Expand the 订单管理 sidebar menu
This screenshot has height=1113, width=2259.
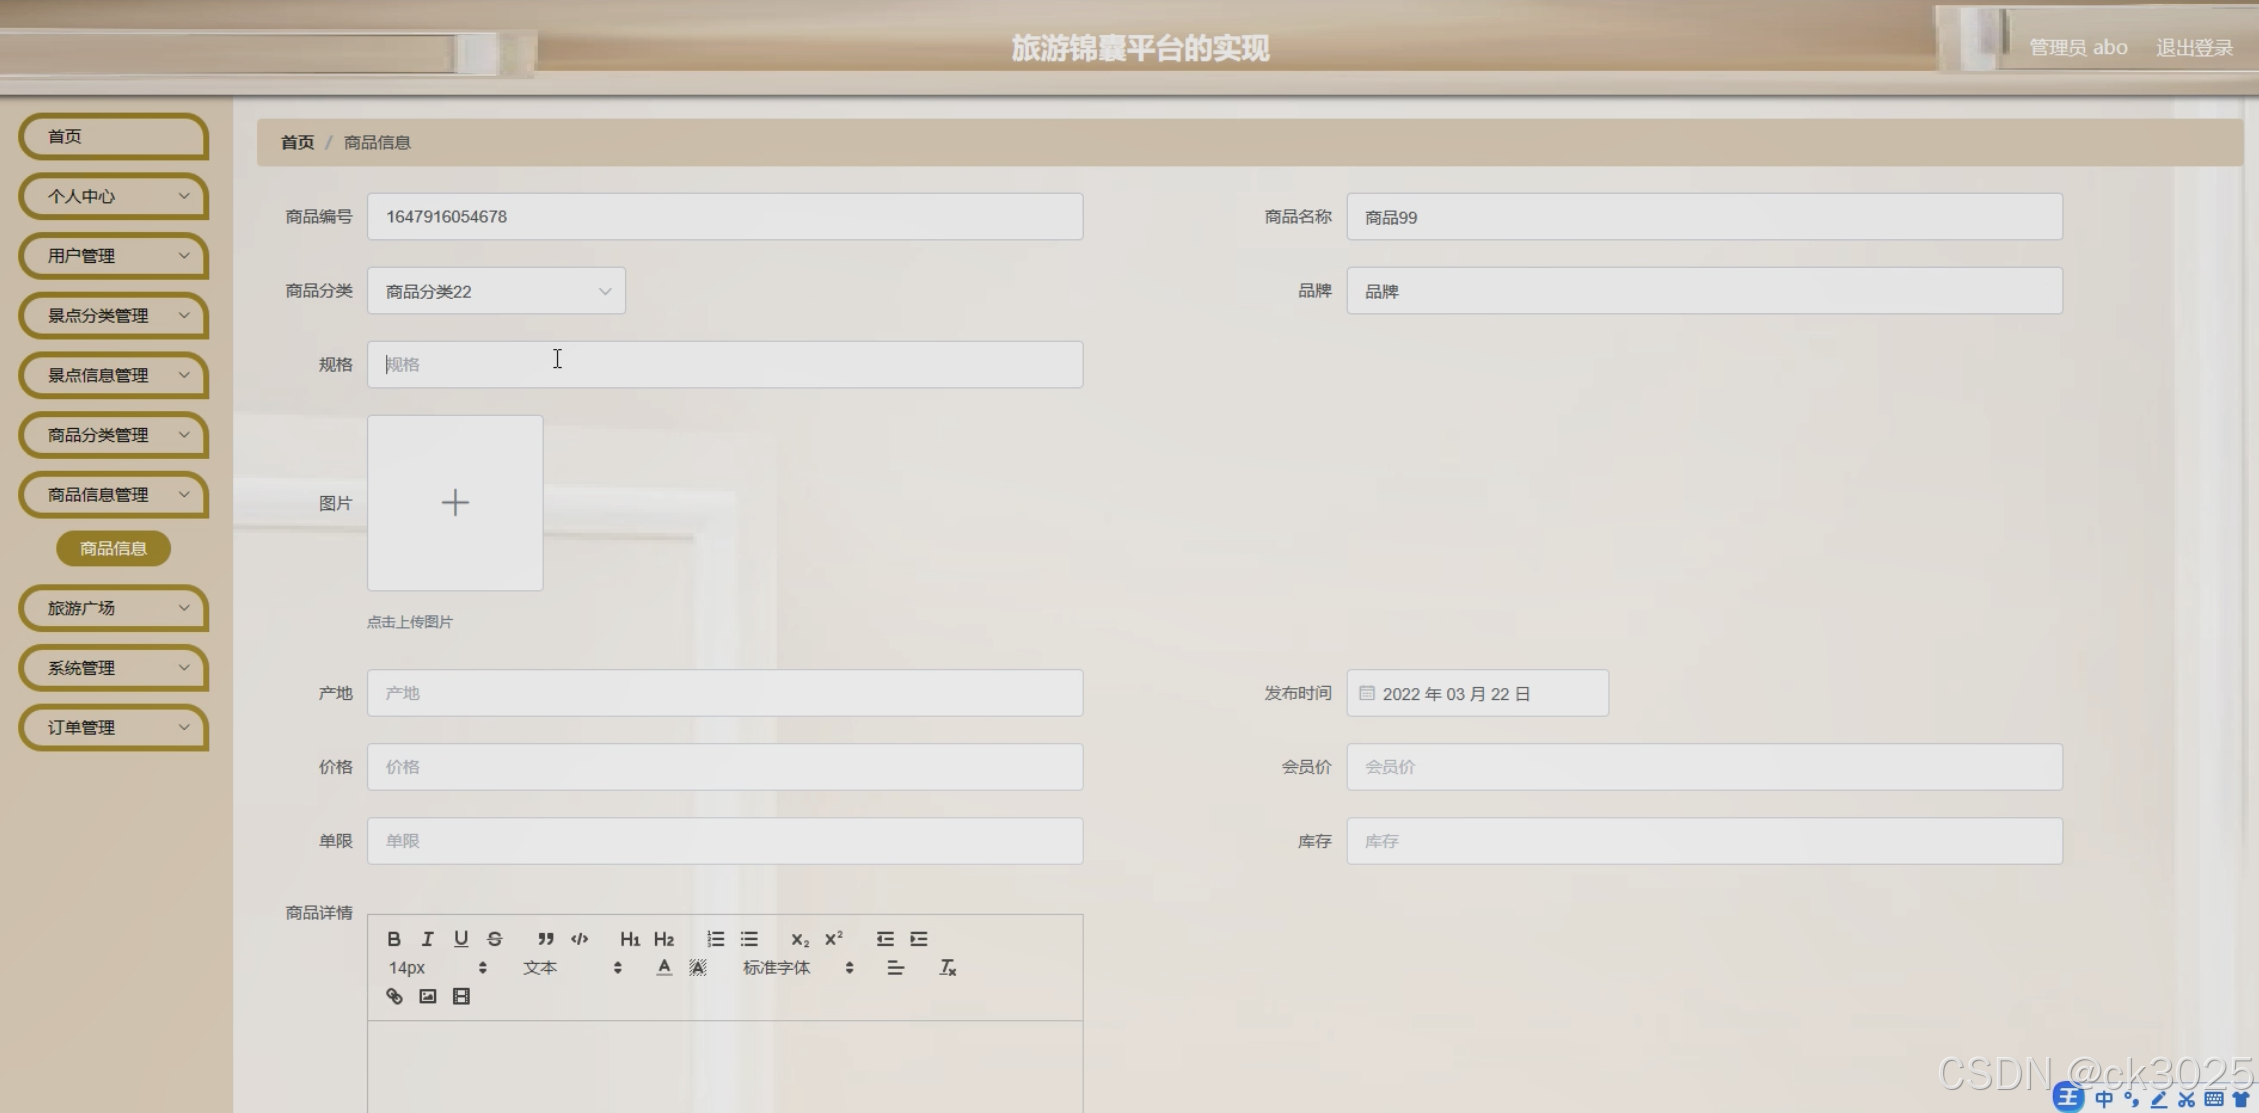114,728
